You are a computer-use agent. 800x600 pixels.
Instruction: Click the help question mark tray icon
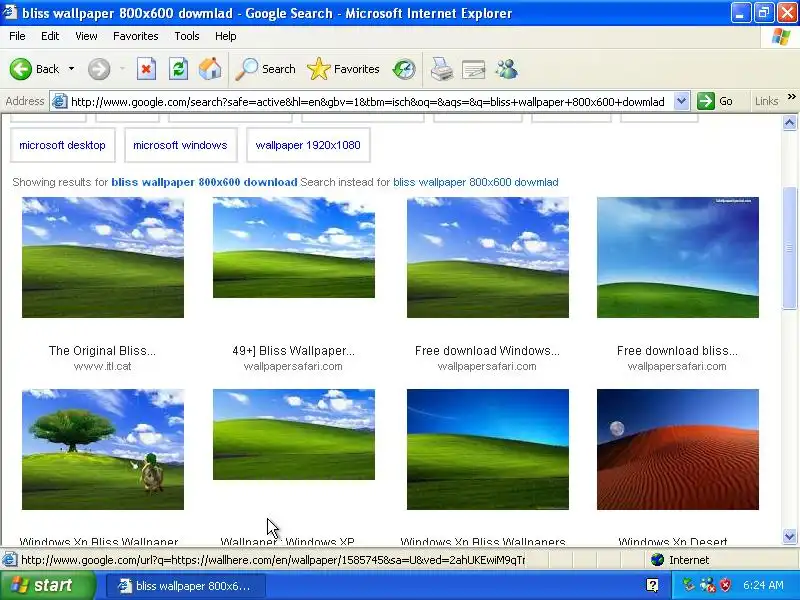coord(652,585)
